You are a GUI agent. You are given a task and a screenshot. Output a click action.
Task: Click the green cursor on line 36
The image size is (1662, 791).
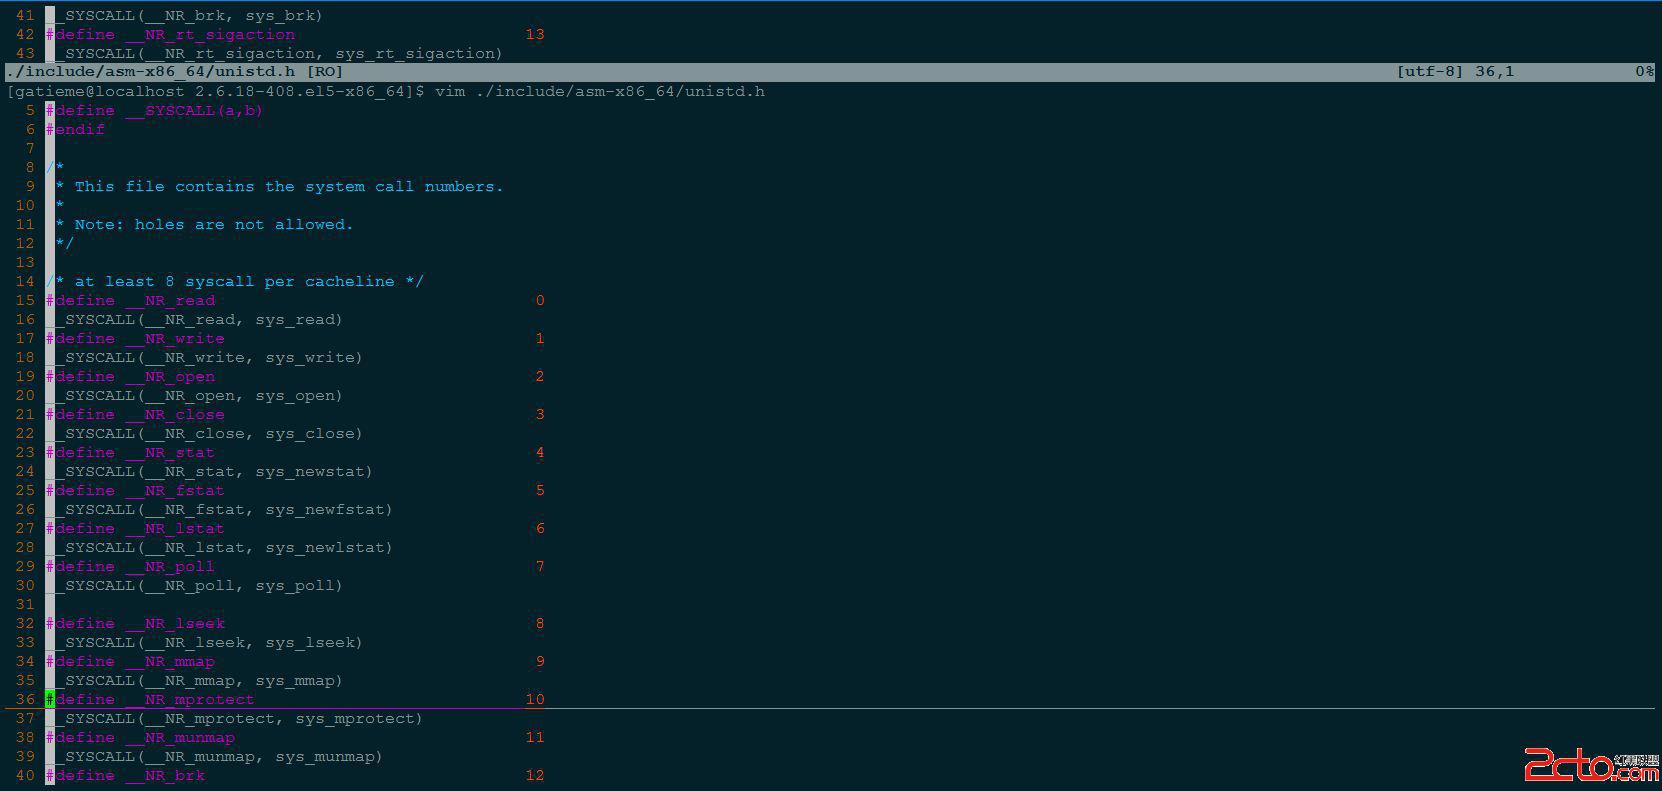pos(50,699)
